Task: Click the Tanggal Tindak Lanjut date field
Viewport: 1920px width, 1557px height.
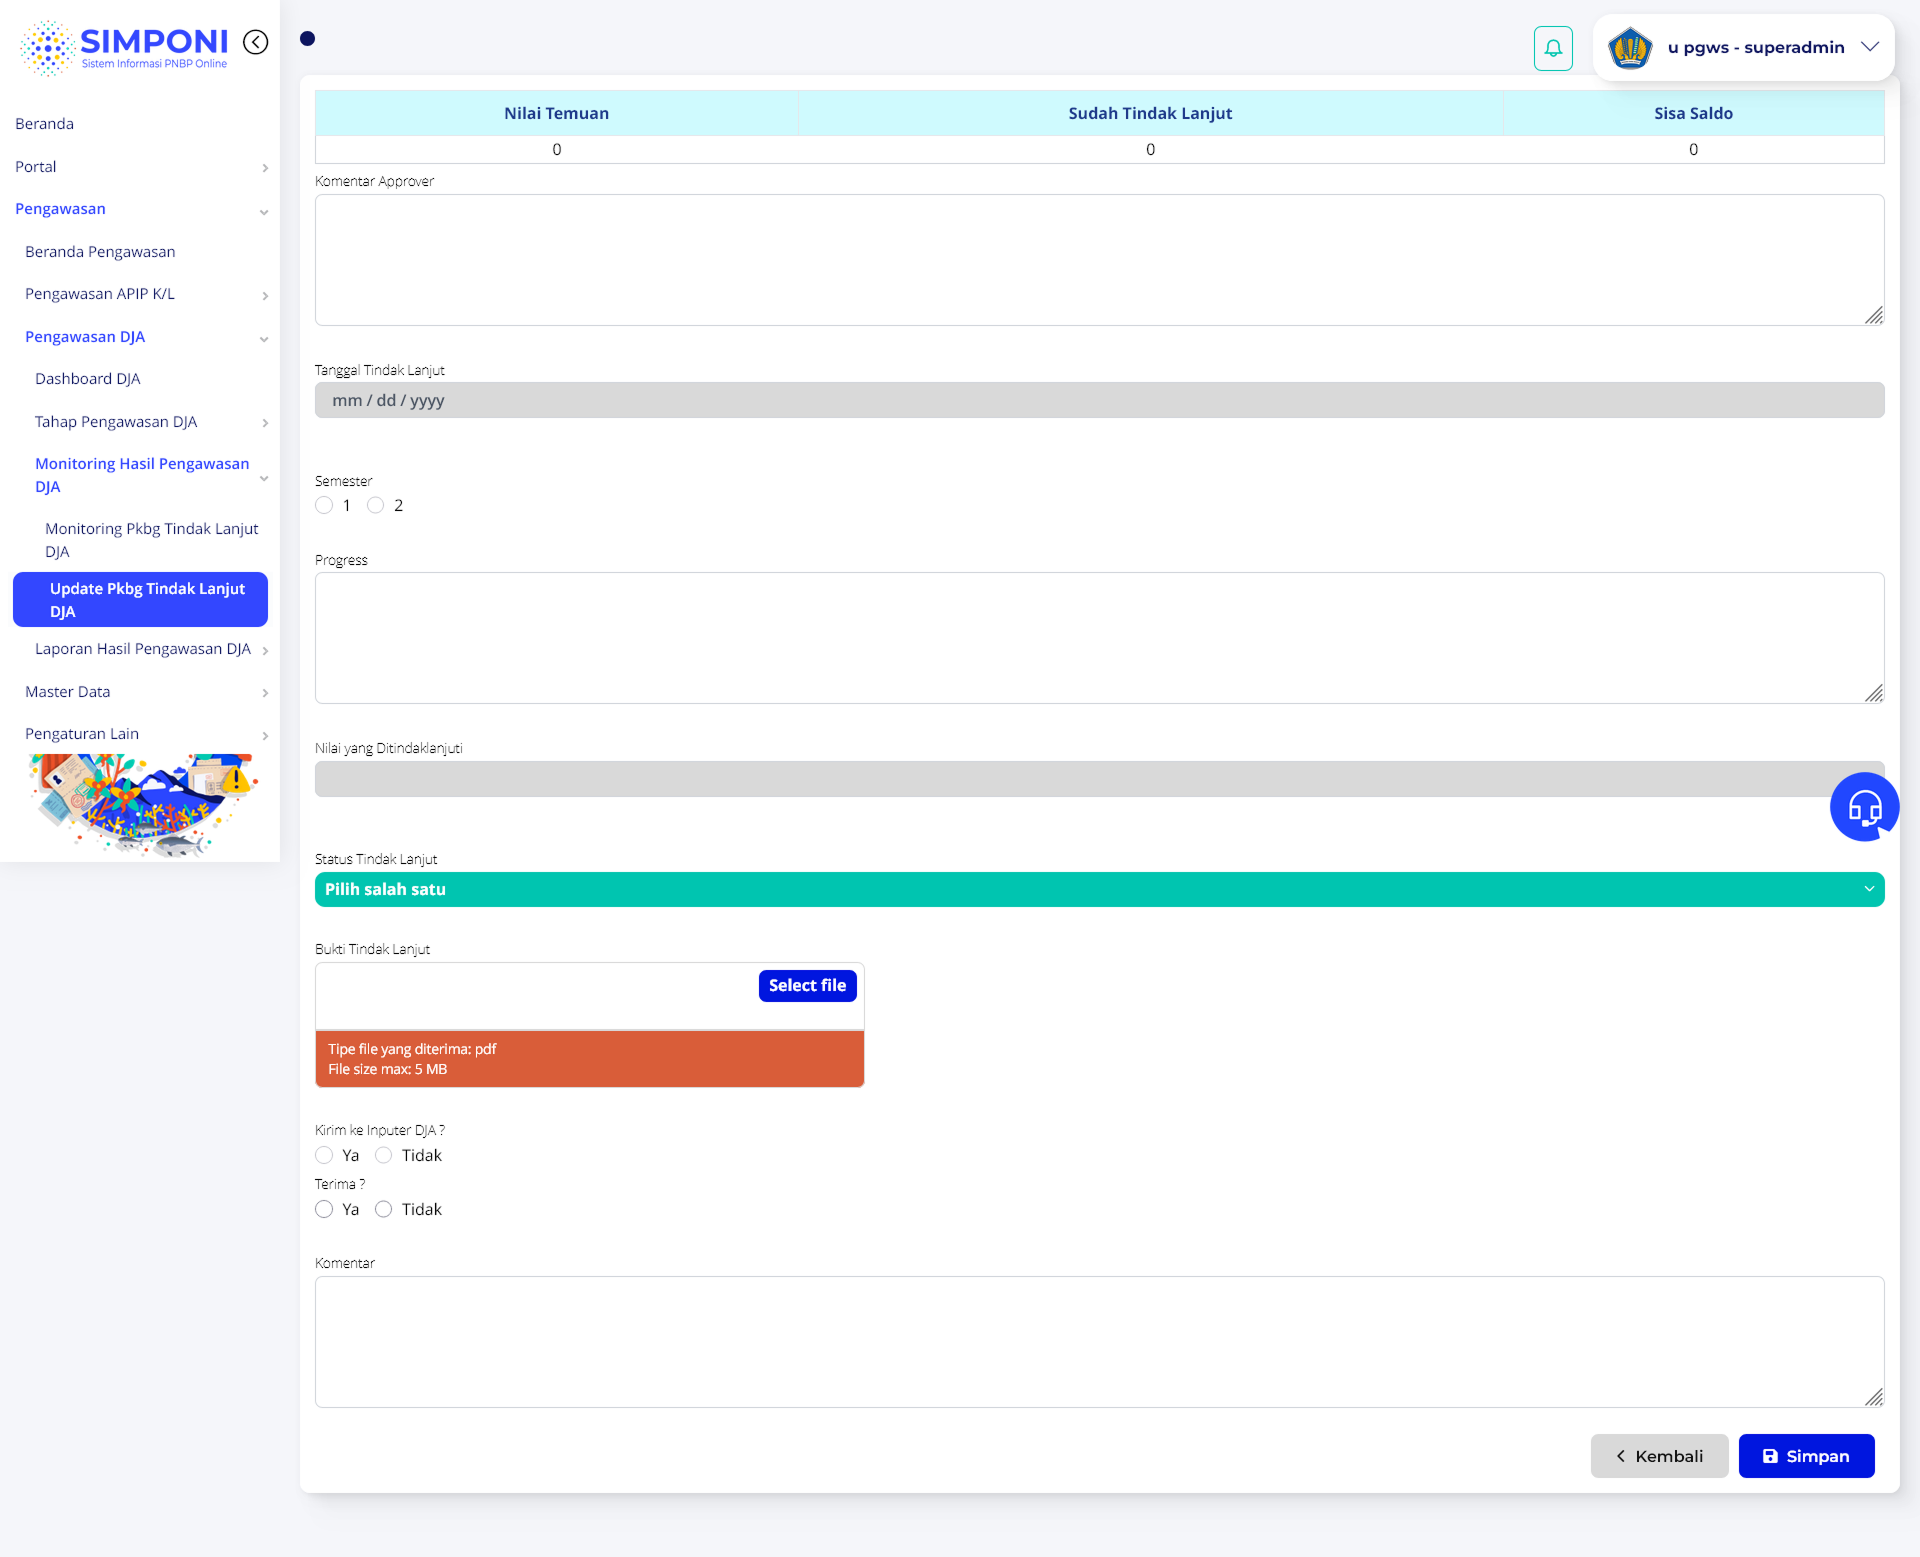Action: (x=1099, y=400)
